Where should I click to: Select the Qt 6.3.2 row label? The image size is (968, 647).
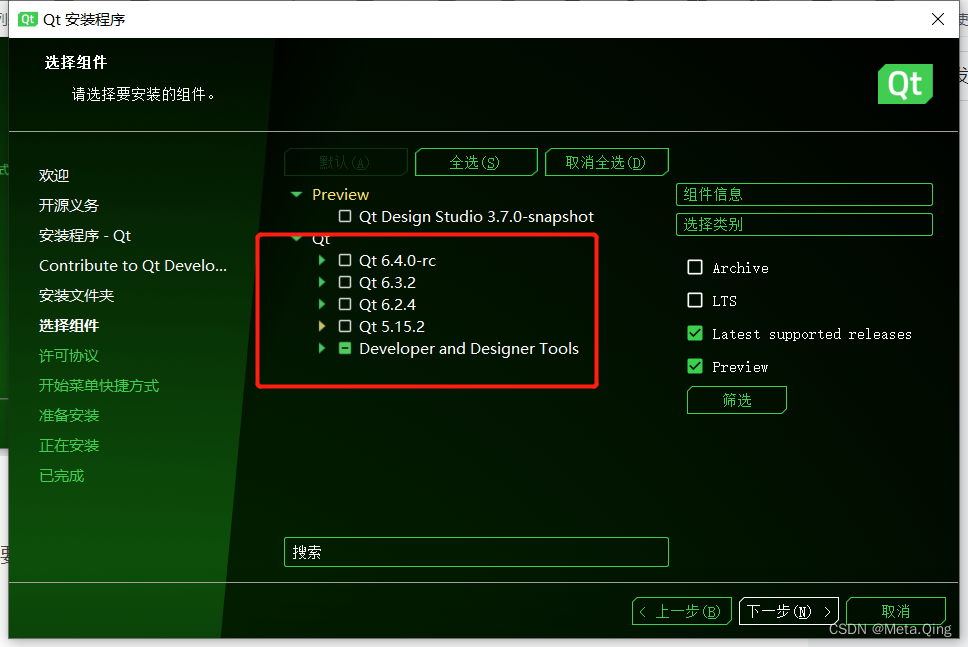[387, 283]
